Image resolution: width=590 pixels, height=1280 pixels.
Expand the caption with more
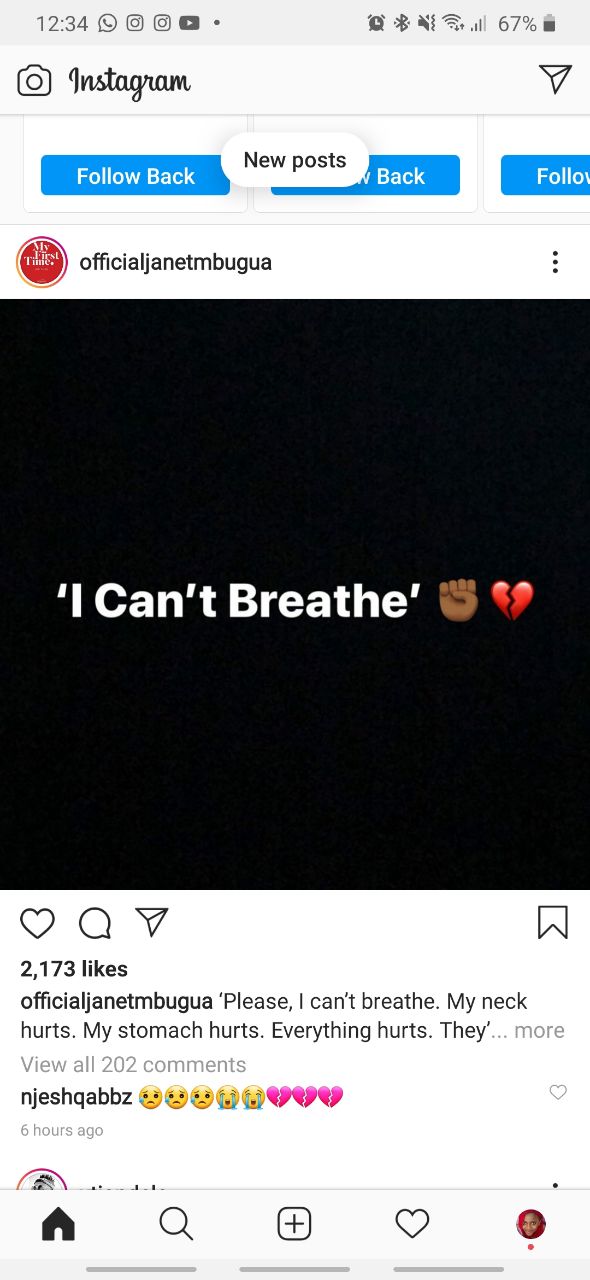[x=540, y=1031]
